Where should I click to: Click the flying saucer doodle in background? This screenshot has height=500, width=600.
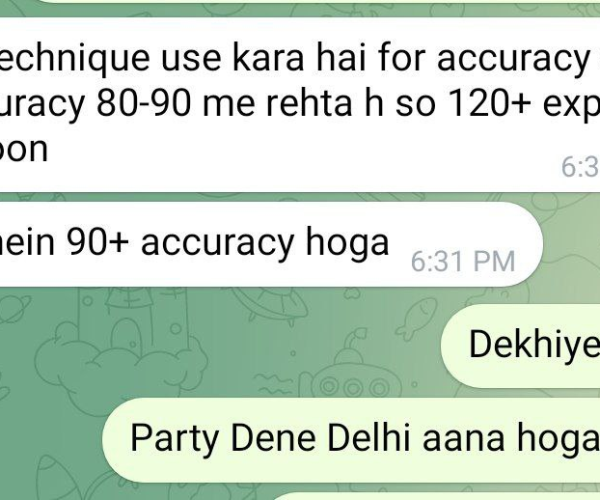point(270,303)
